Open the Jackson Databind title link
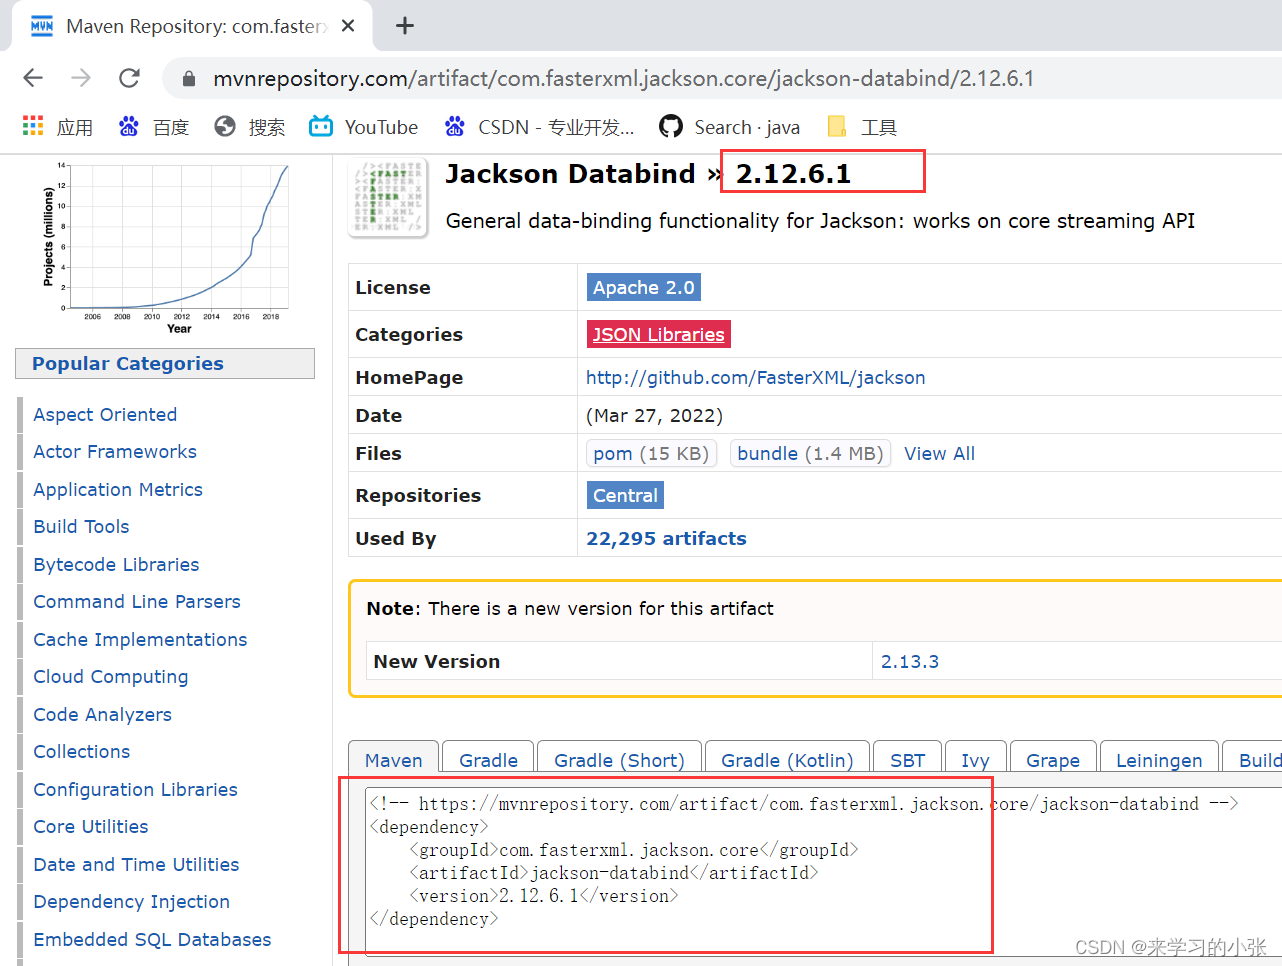The height and width of the screenshot is (966, 1282). pos(570,173)
